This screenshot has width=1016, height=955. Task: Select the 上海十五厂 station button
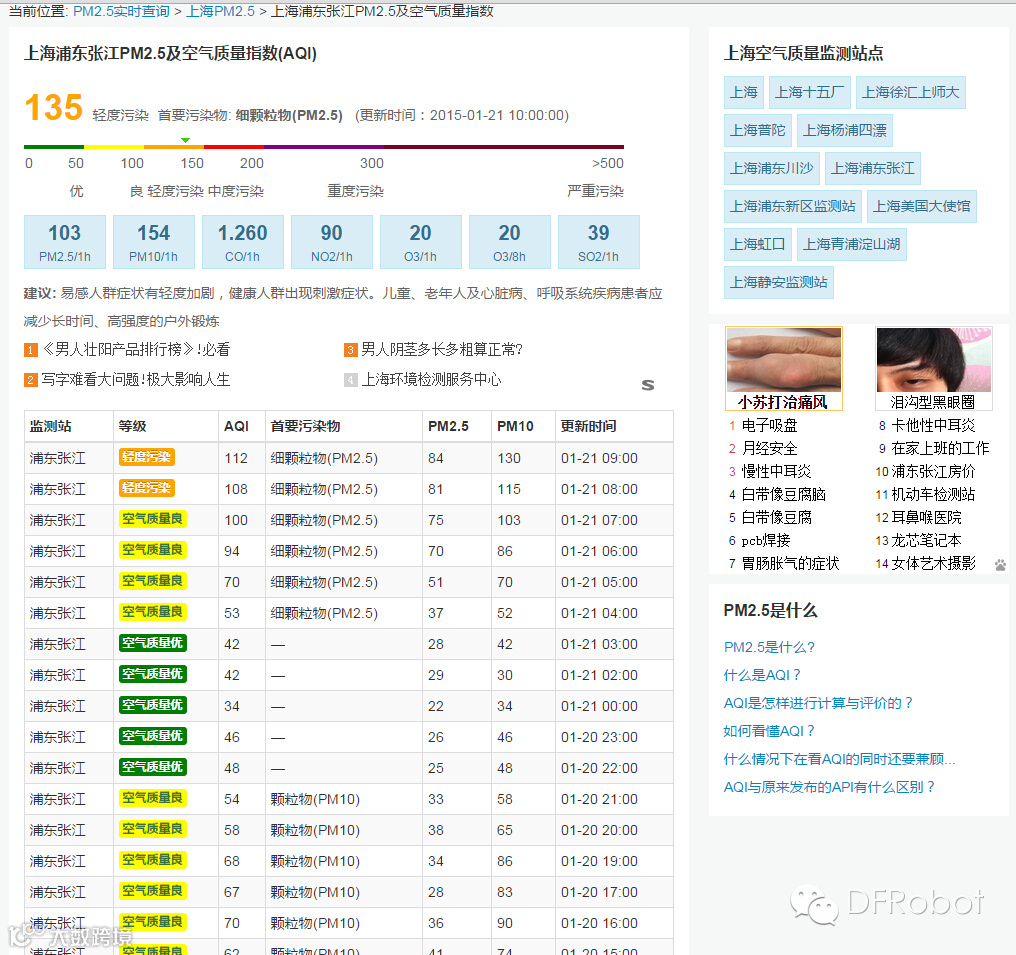(810, 93)
